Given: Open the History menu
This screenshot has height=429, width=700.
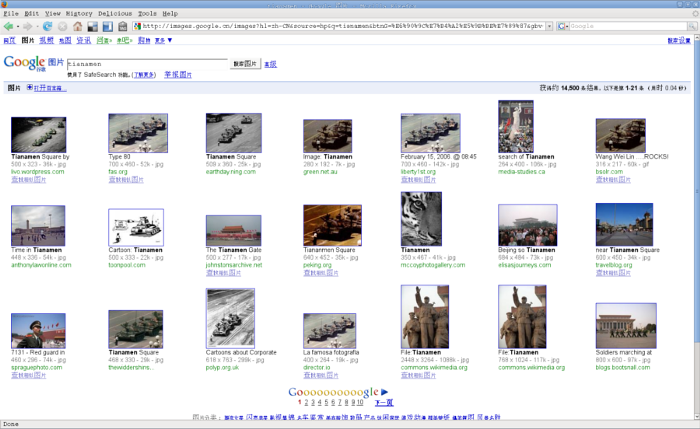Looking at the screenshot, I should (x=79, y=14).
